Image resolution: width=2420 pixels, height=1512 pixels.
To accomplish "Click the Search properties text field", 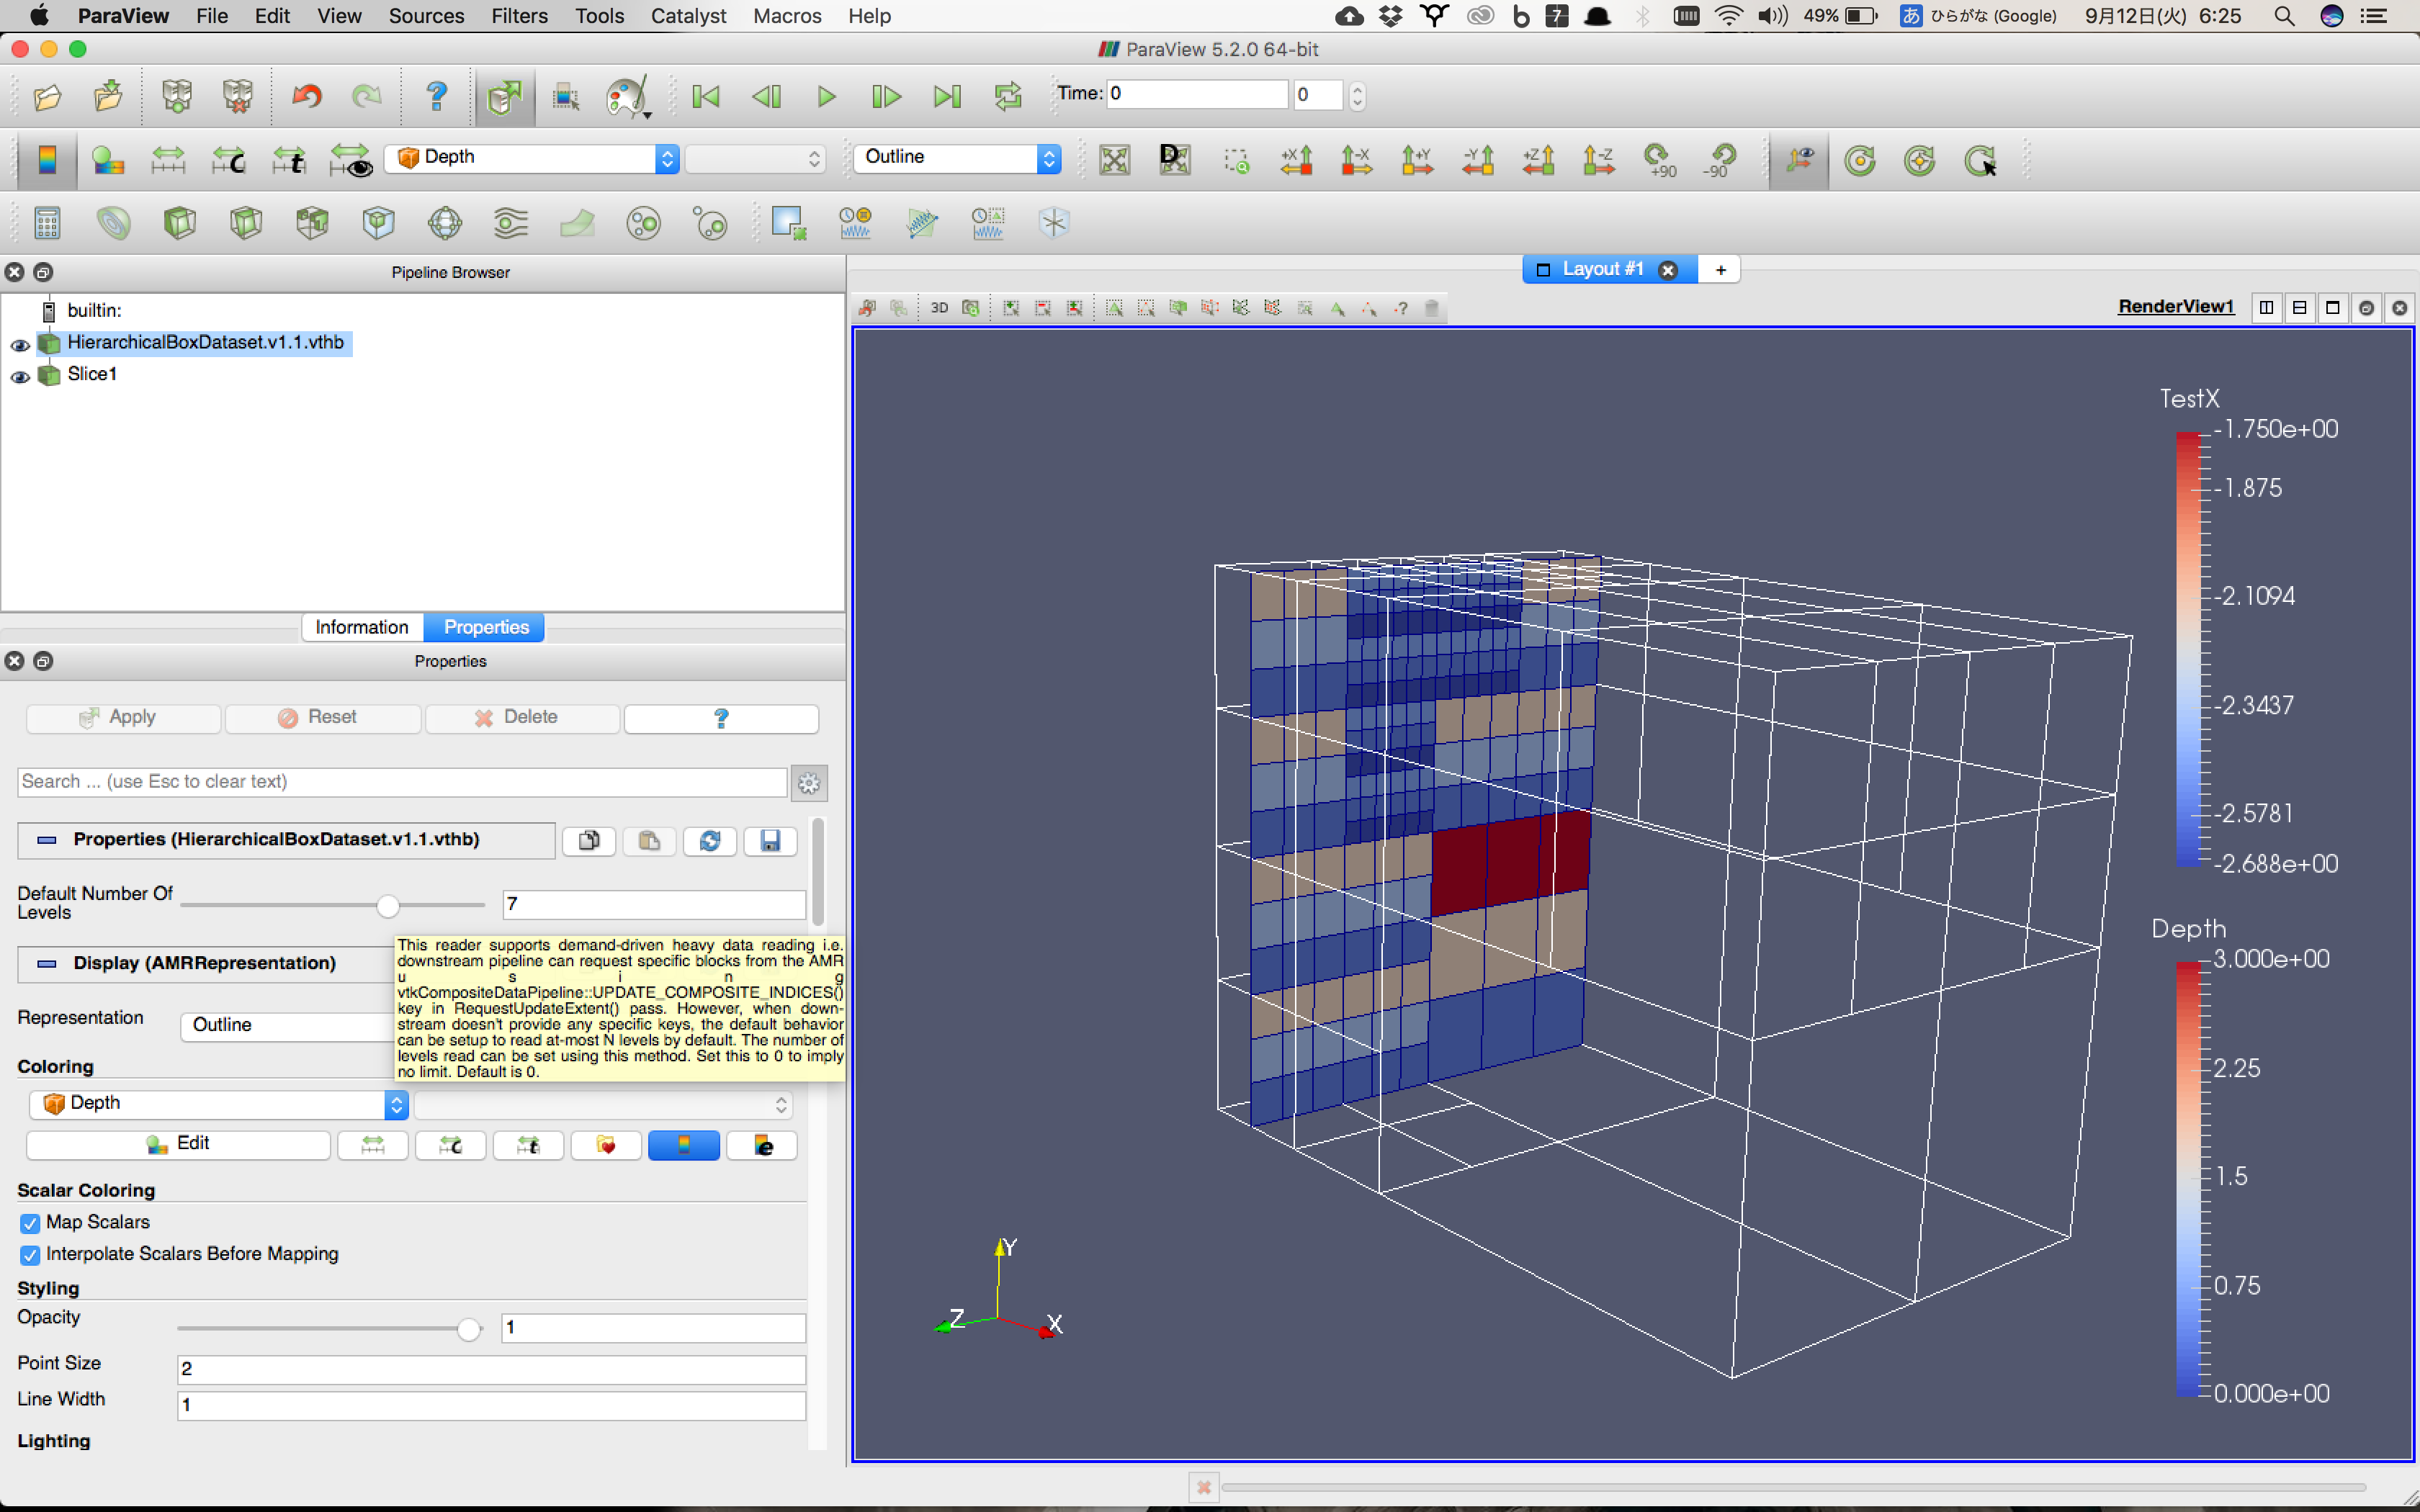I will coord(400,781).
